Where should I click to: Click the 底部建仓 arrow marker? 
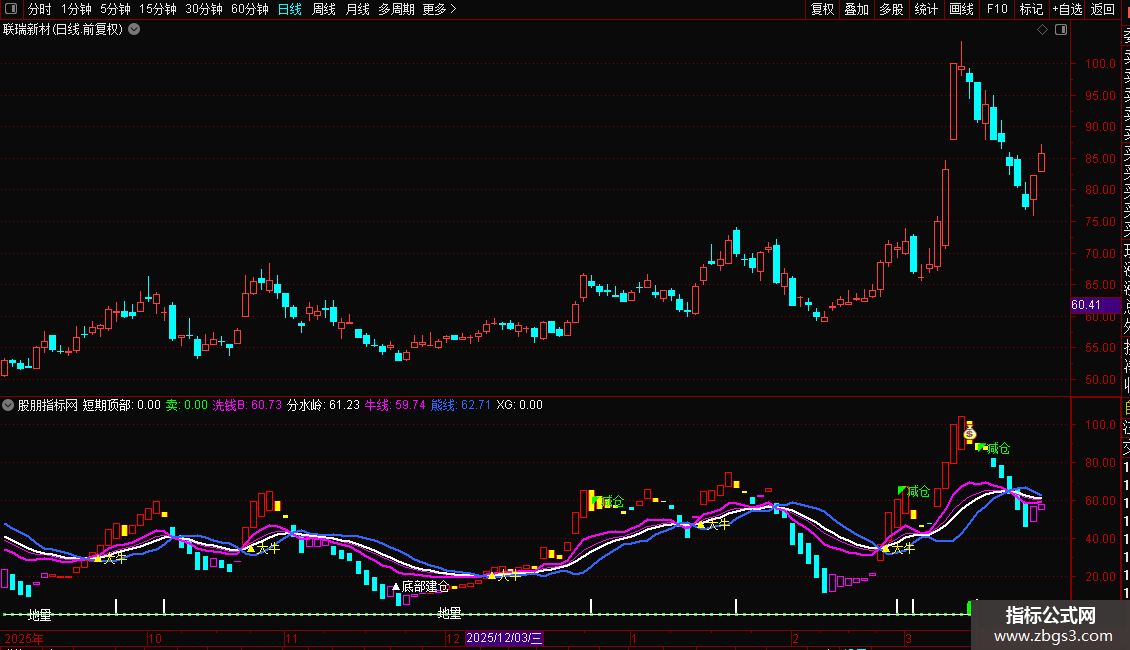click(396, 587)
